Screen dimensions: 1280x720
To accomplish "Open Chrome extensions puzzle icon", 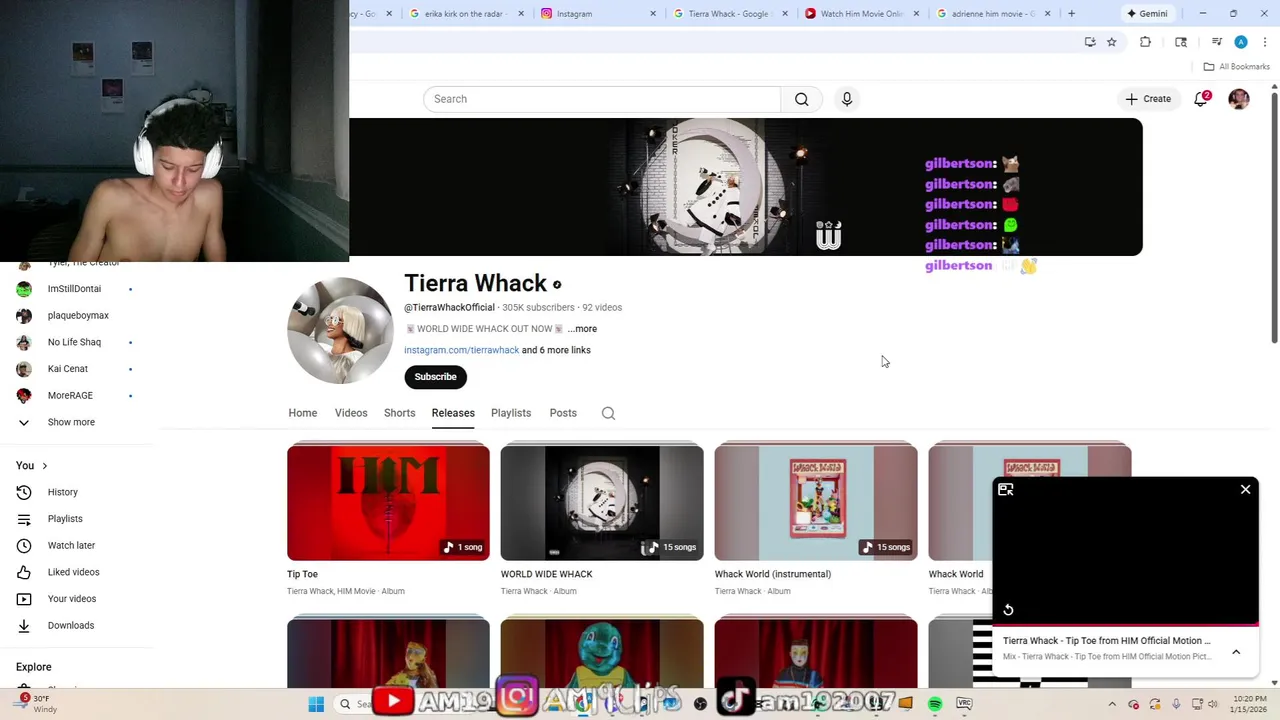I will click(1146, 42).
